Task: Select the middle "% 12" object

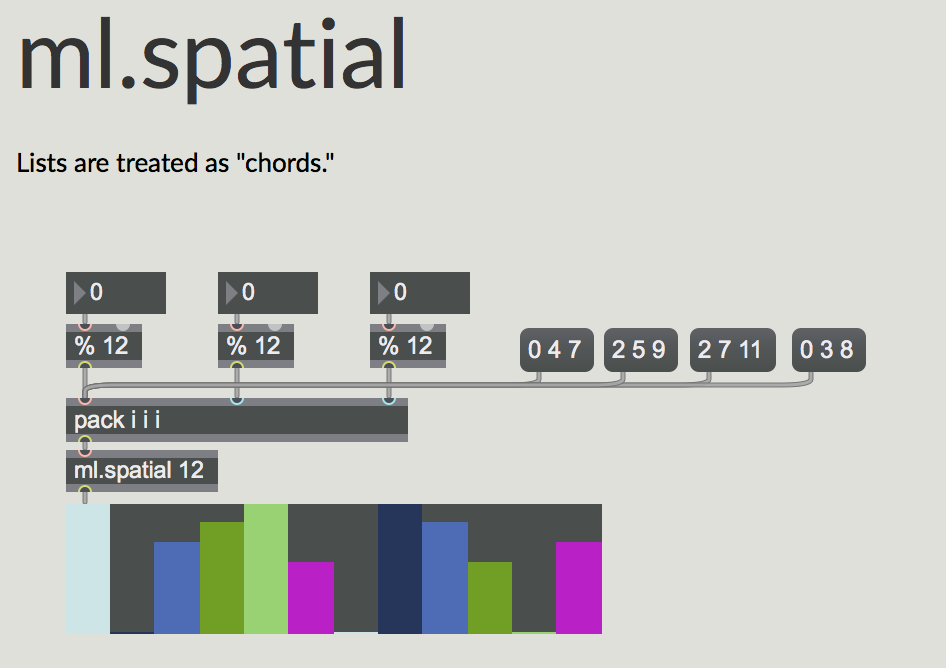Action: click(x=255, y=346)
